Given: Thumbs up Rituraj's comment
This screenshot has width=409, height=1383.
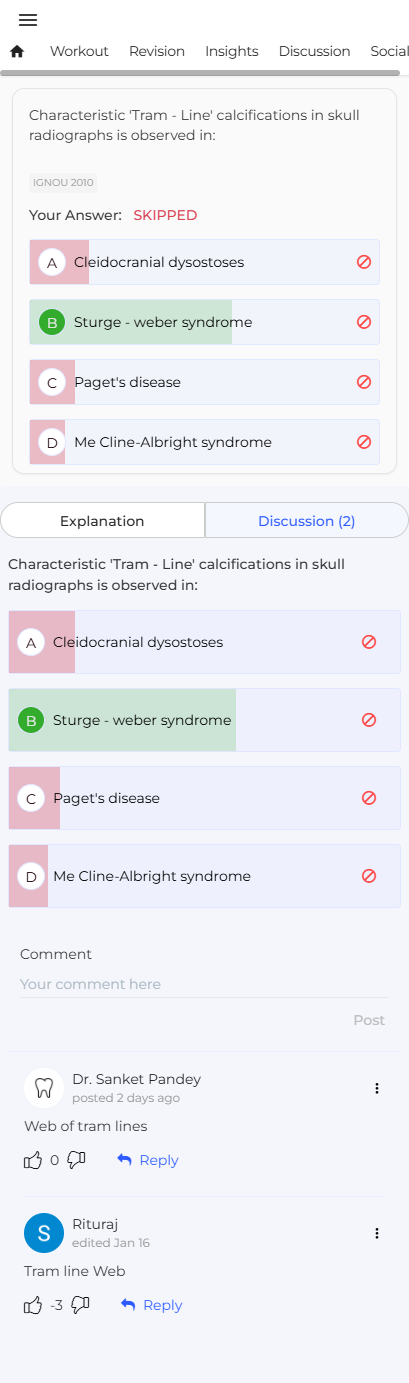Looking at the screenshot, I should 33,1305.
